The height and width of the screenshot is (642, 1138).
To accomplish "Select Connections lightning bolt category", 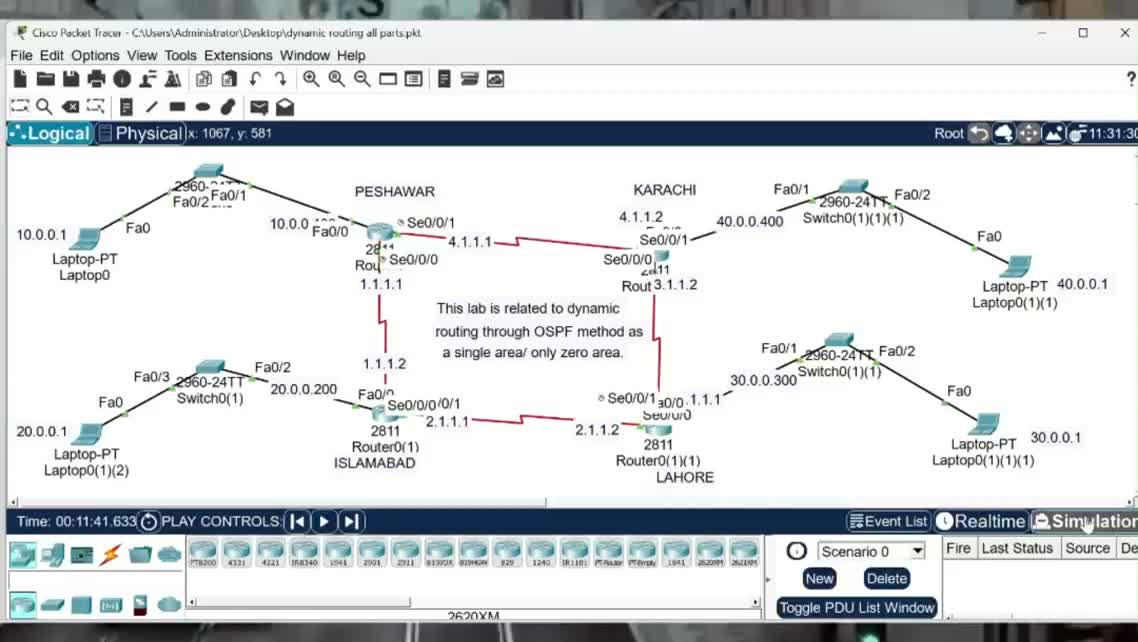I will tap(110, 555).
